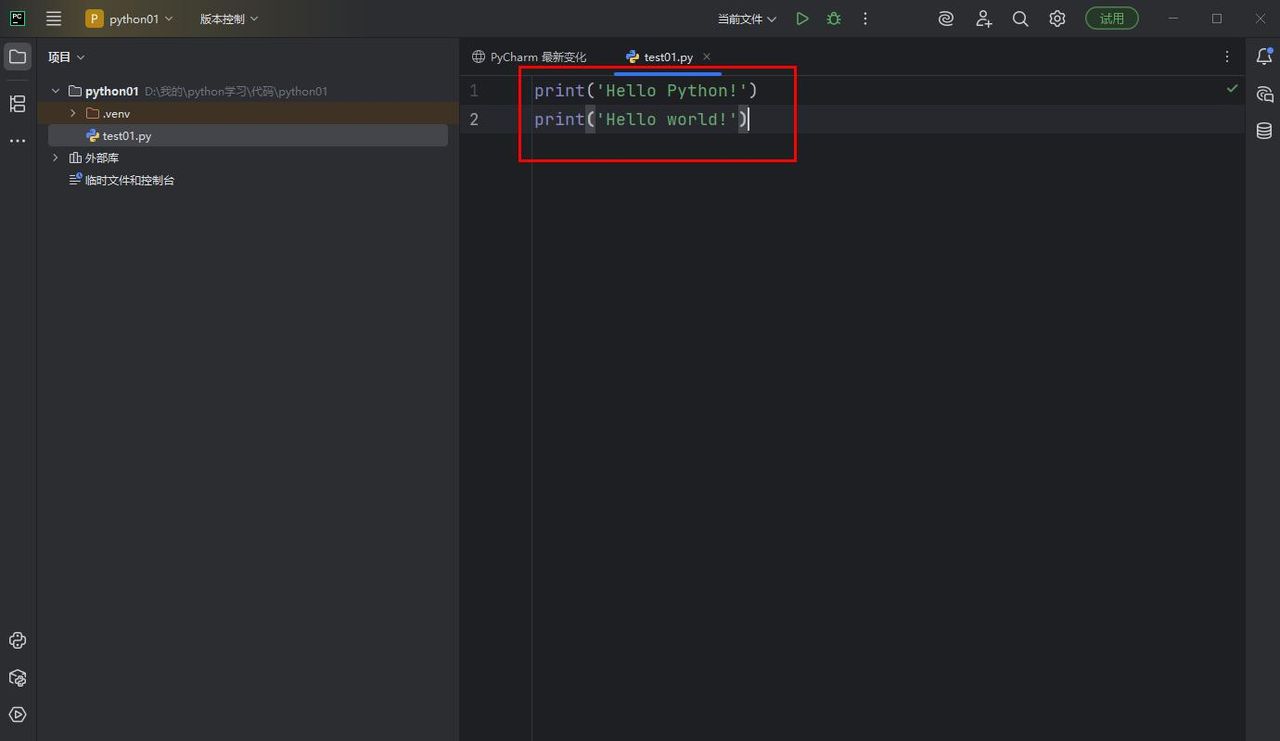Select test01.py in the project tree
Viewport: 1280px width, 741px height.
pos(126,136)
